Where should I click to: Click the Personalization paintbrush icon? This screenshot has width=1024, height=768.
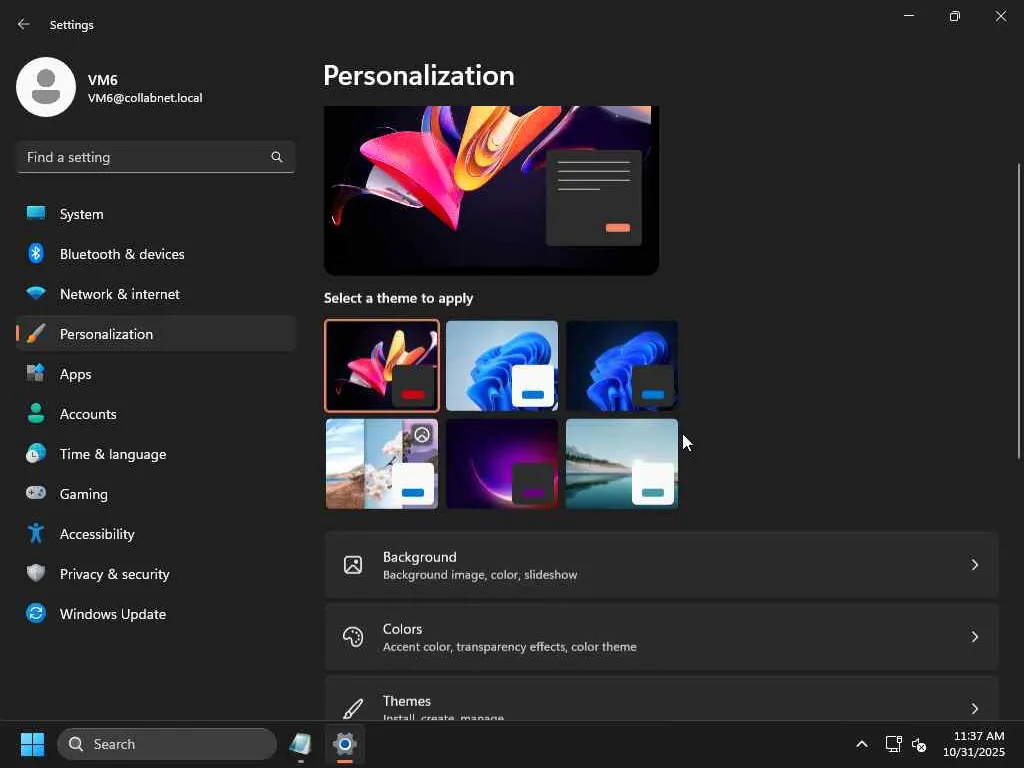click(36, 334)
